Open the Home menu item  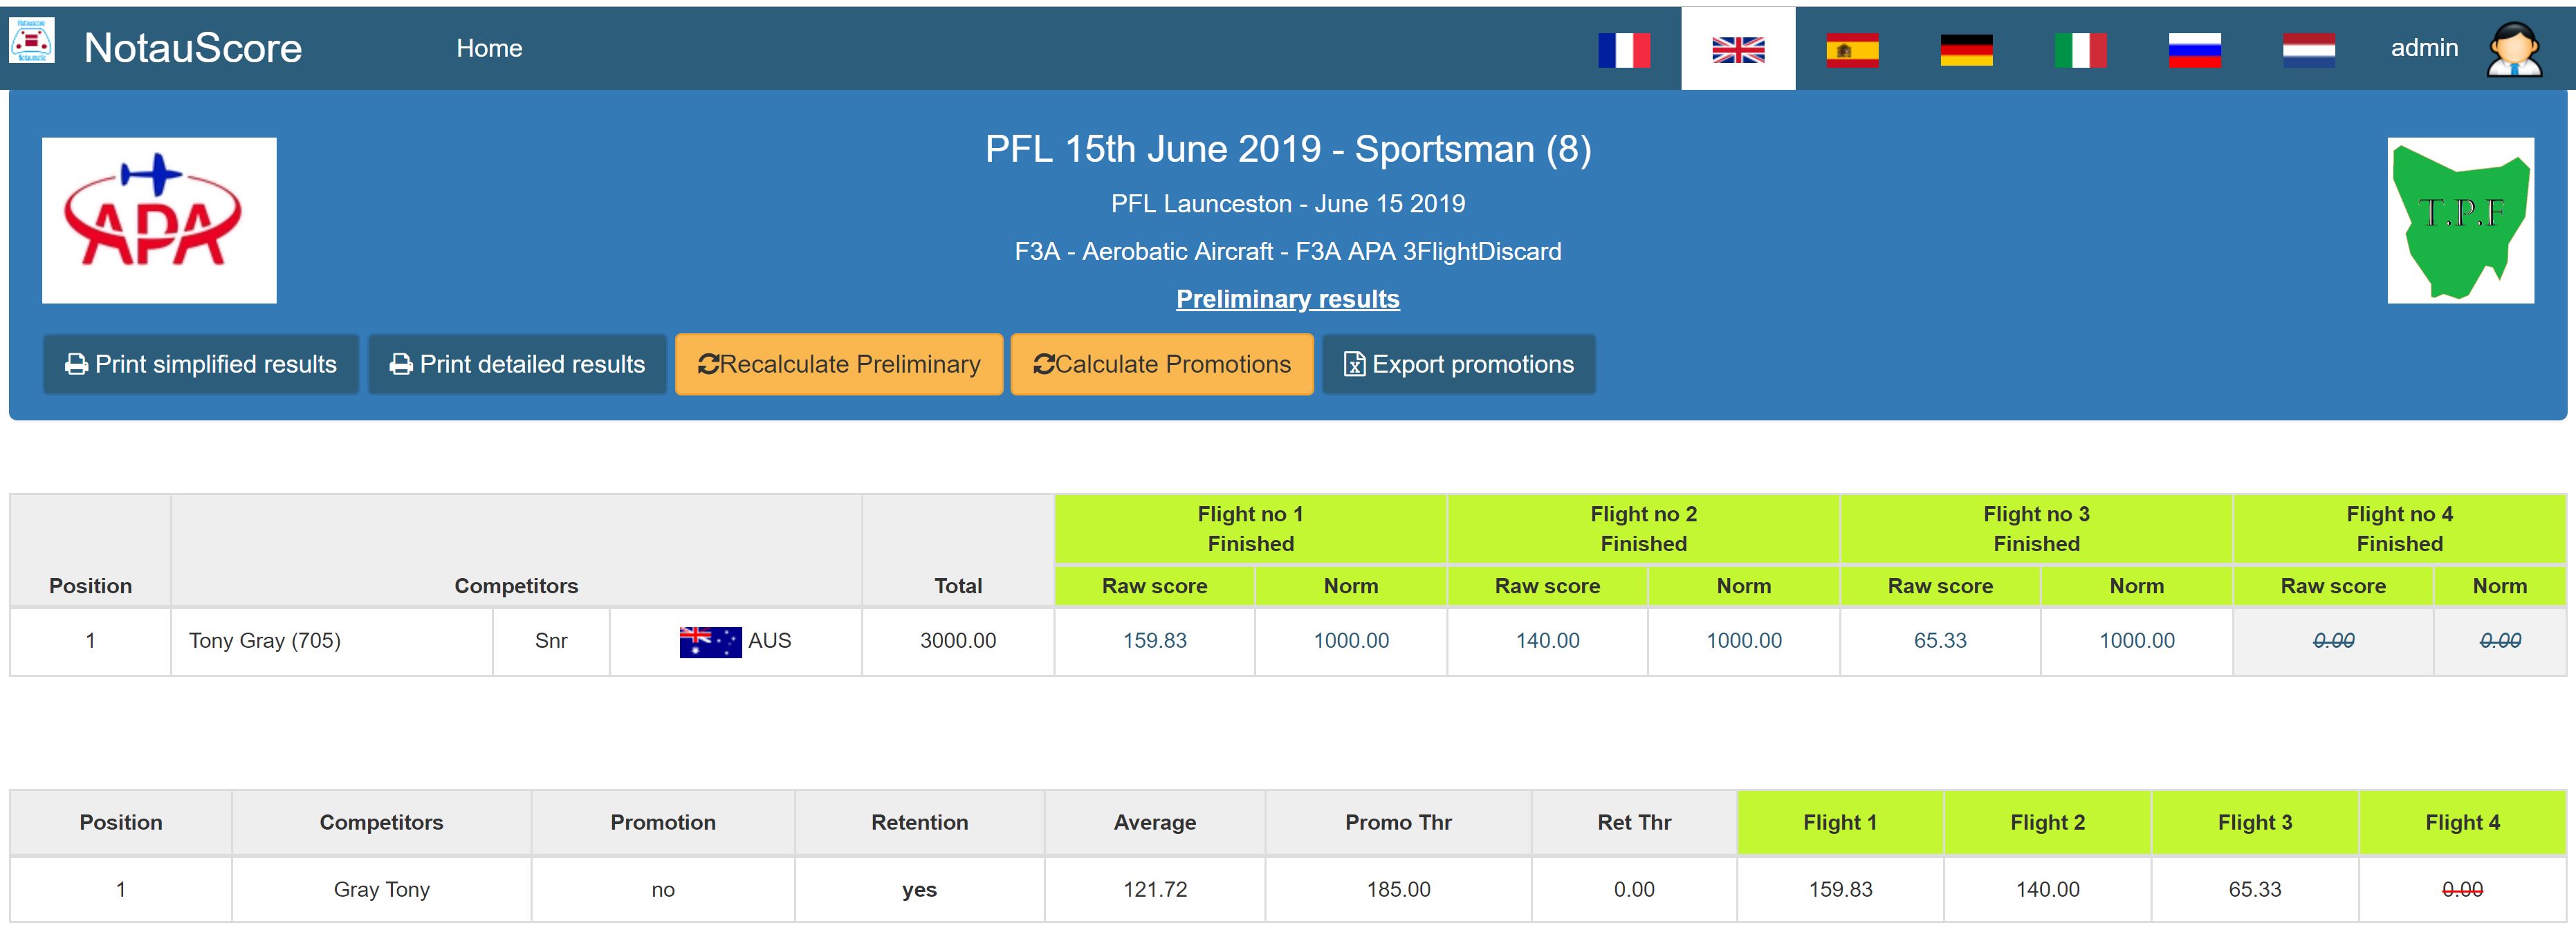pos(489,48)
